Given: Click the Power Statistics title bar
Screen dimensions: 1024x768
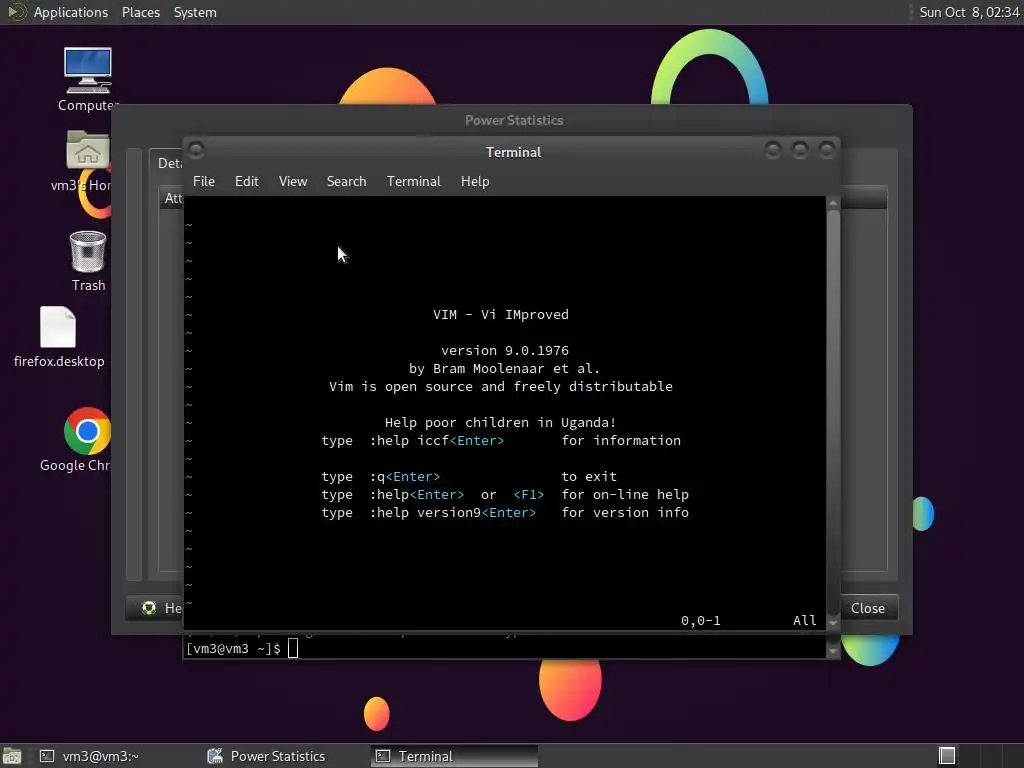Looking at the screenshot, I should point(513,120).
